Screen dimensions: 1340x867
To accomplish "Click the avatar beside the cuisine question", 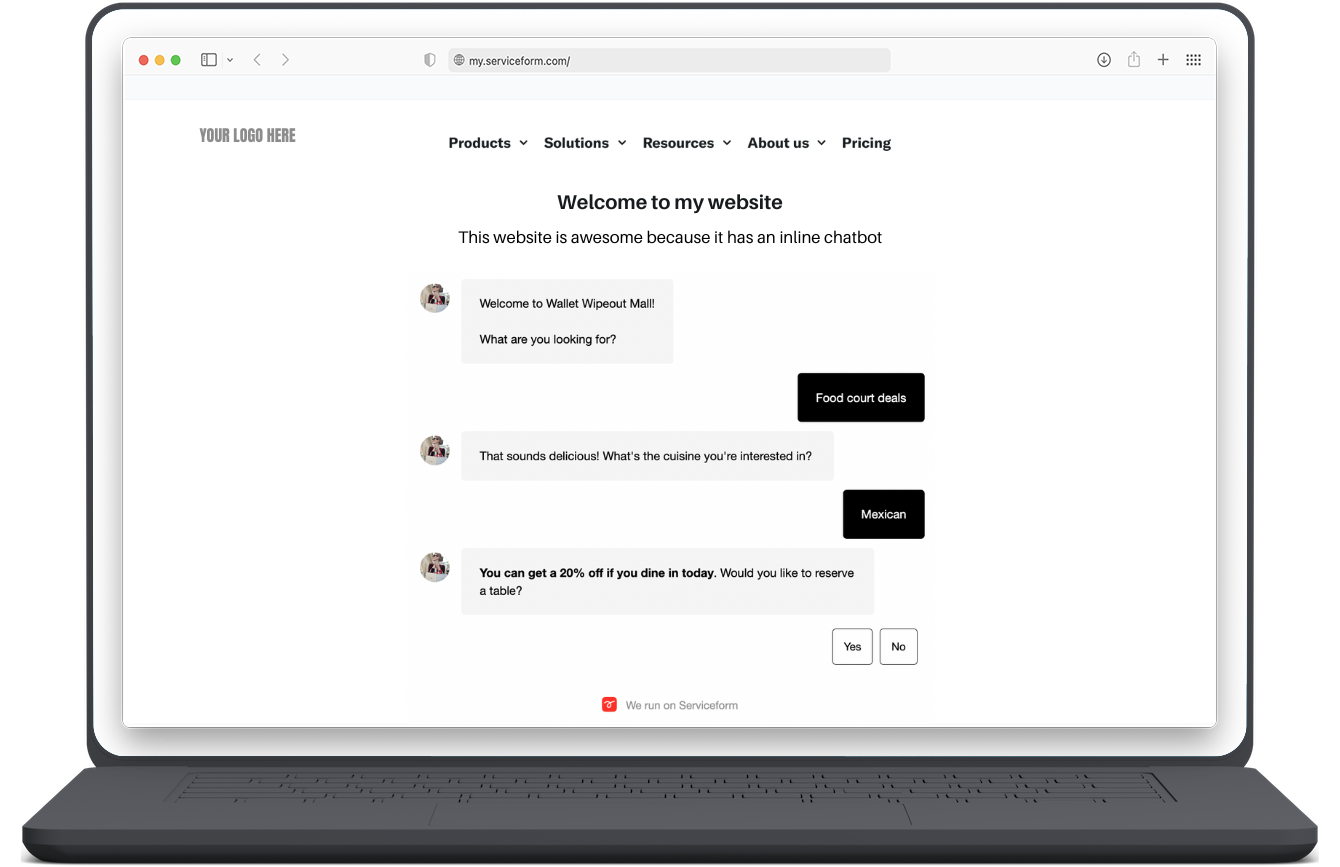I will point(435,450).
